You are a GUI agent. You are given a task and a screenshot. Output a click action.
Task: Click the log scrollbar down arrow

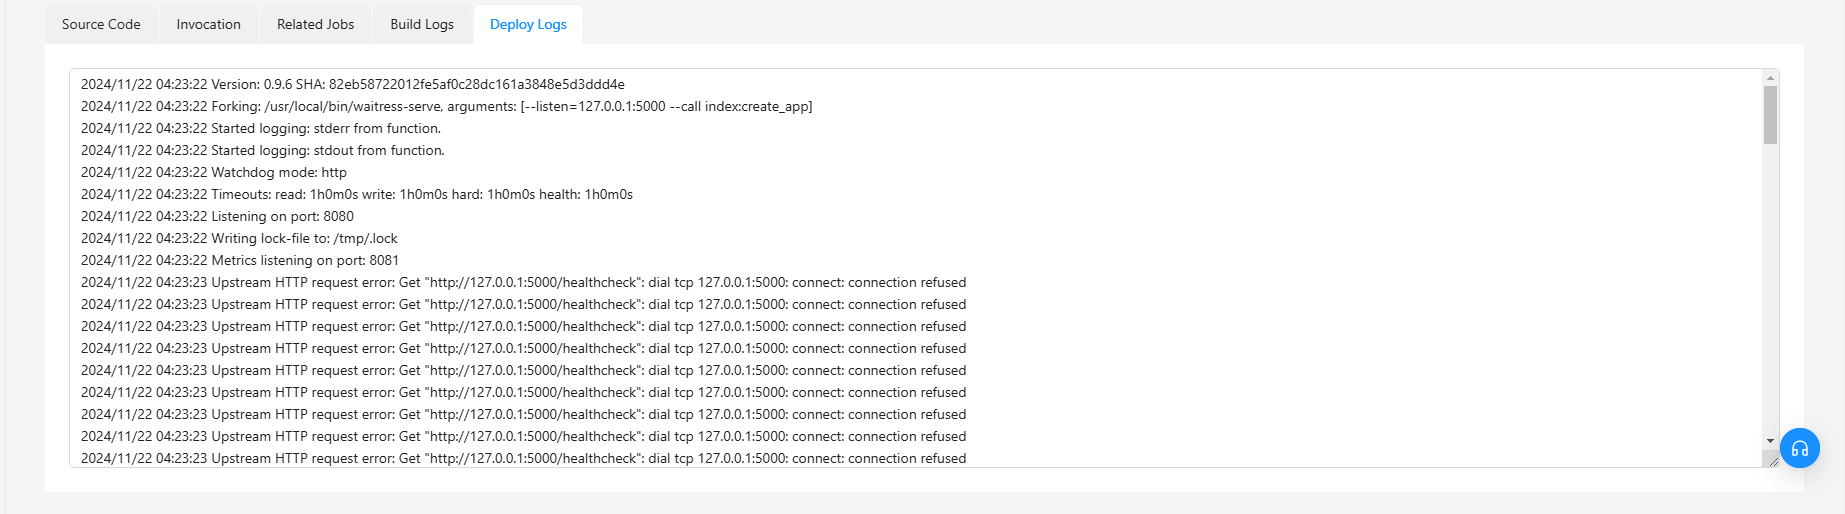coord(1770,441)
